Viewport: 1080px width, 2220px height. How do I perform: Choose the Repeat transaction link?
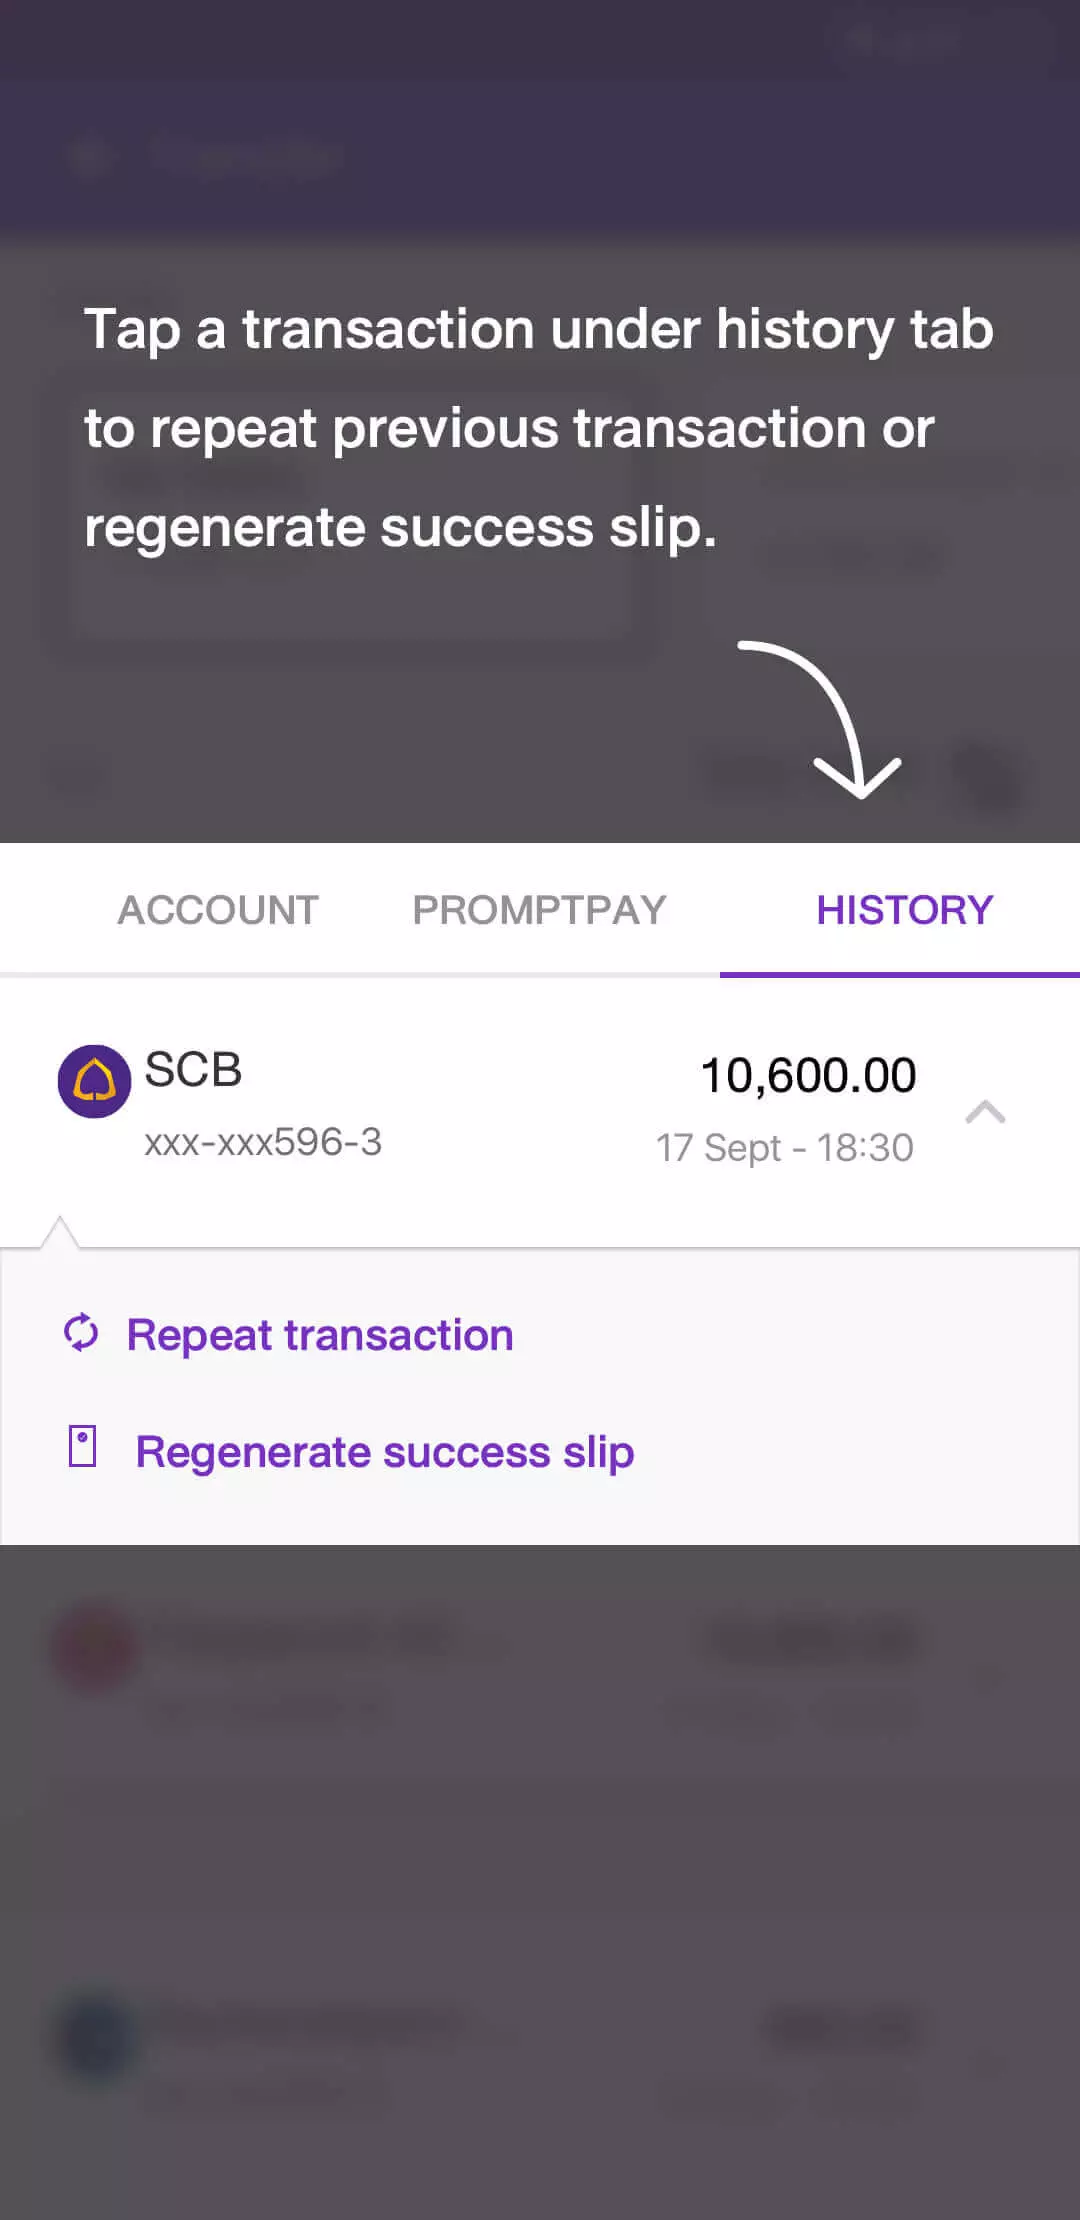click(319, 1335)
